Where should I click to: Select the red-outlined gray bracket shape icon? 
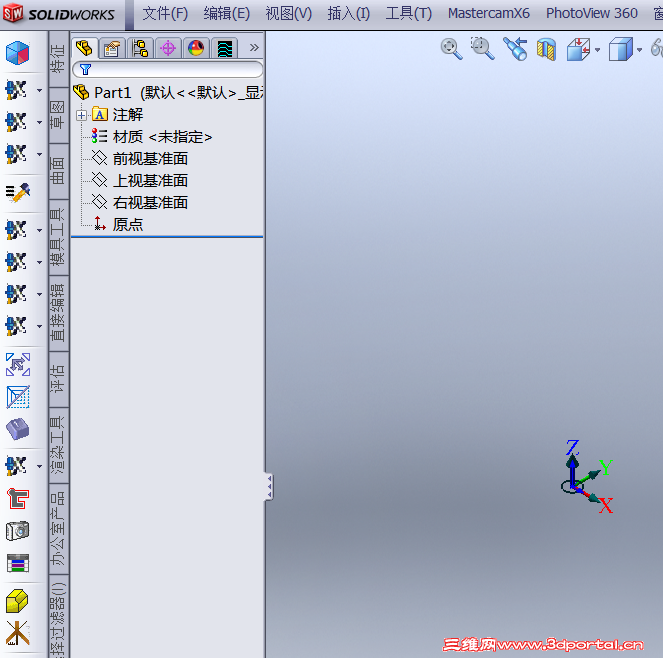point(18,498)
